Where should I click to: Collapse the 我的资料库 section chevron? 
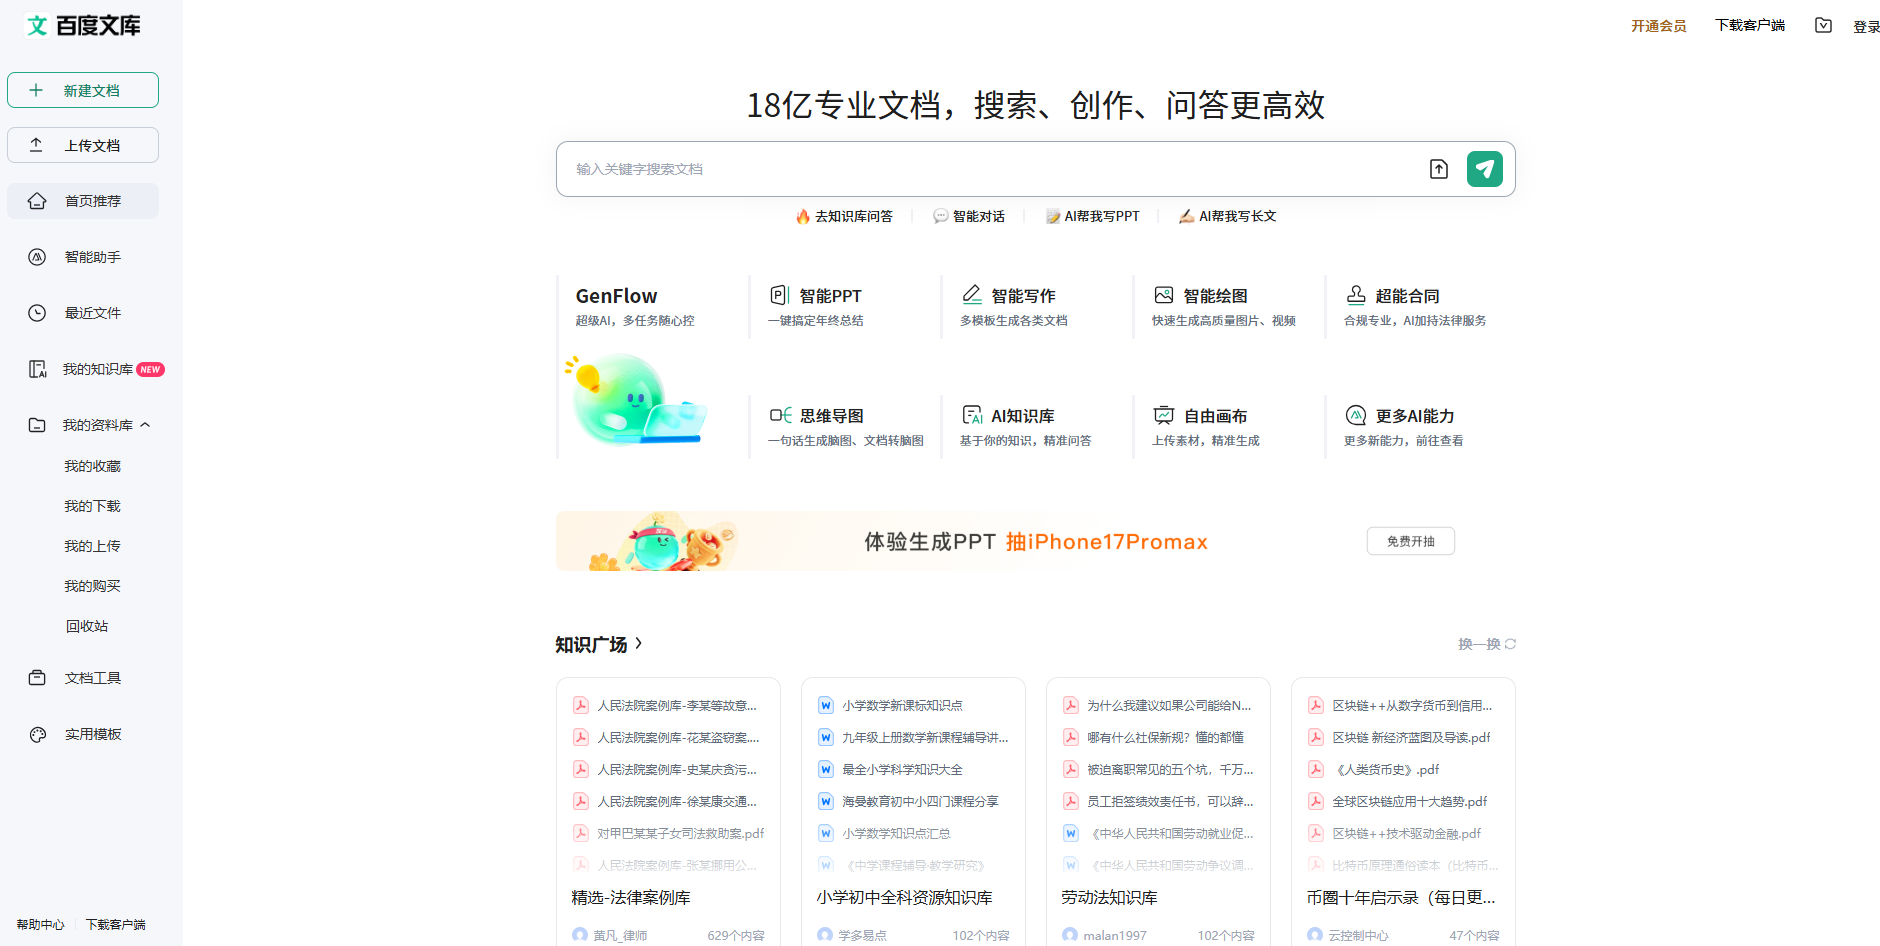point(146,425)
